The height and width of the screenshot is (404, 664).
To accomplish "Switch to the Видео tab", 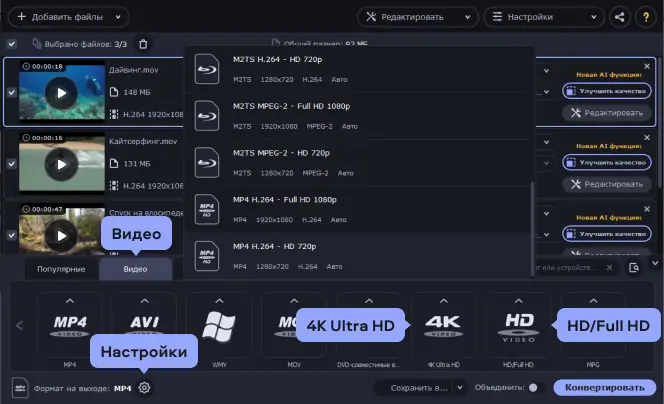I will tap(136, 269).
